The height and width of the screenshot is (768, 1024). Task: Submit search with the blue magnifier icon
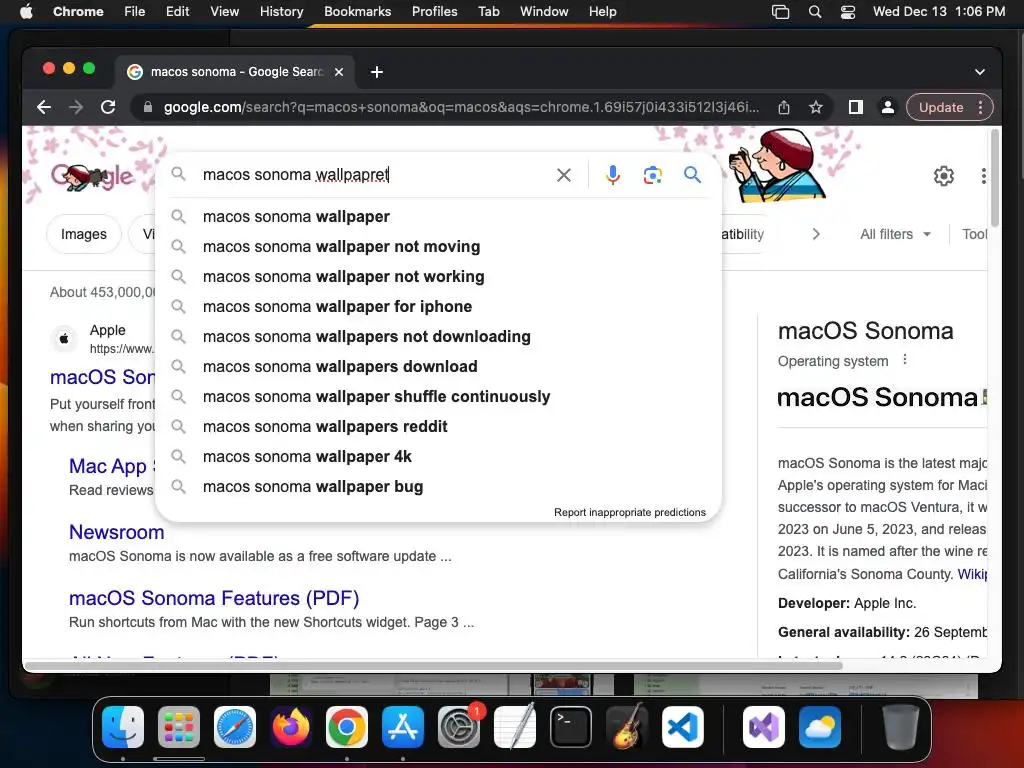pyautogui.click(x=692, y=174)
